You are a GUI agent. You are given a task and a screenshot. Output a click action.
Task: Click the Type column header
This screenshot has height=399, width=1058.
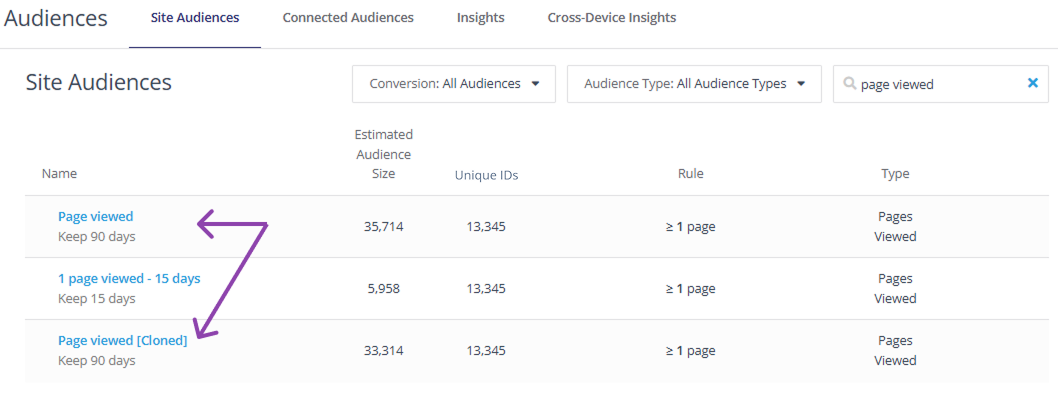point(895,174)
